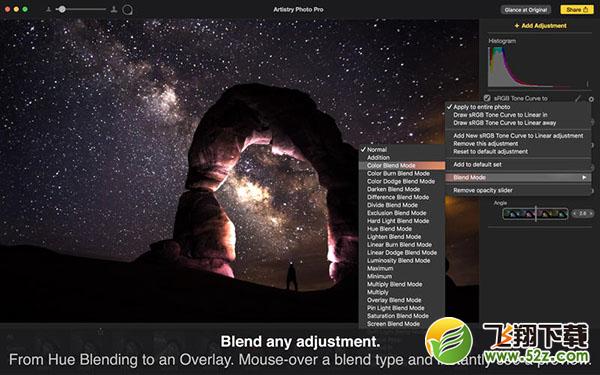This screenshot has height=375, width=600.
Task: Click the Add Adjustment button
Action: pos(540,26)
